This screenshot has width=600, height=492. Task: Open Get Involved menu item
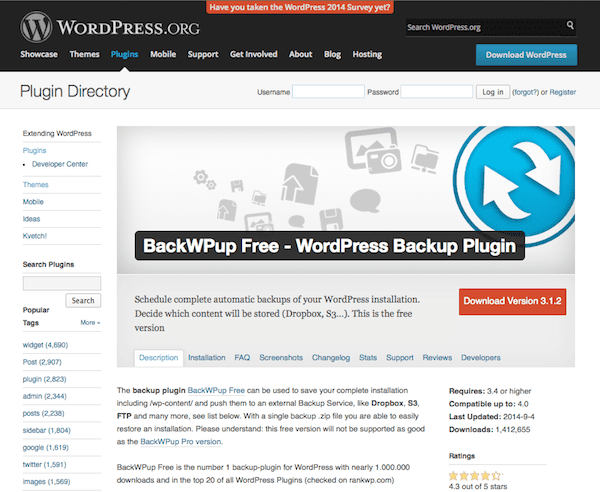tap(254, 54)
